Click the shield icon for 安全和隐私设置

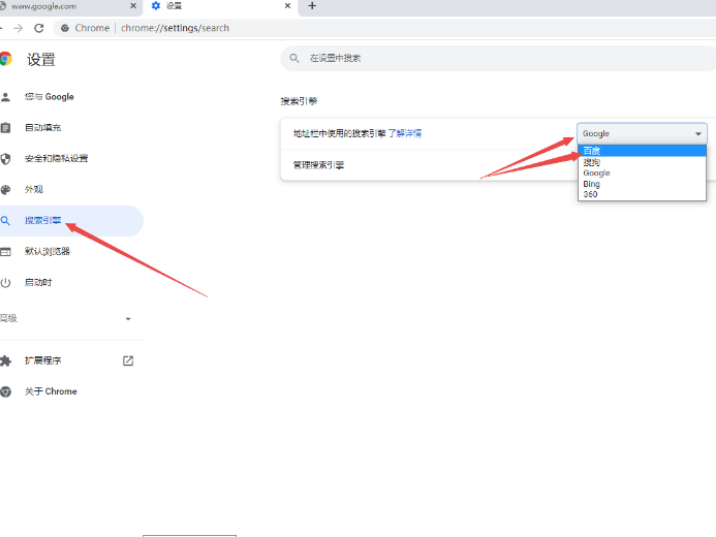coord(5,159)
